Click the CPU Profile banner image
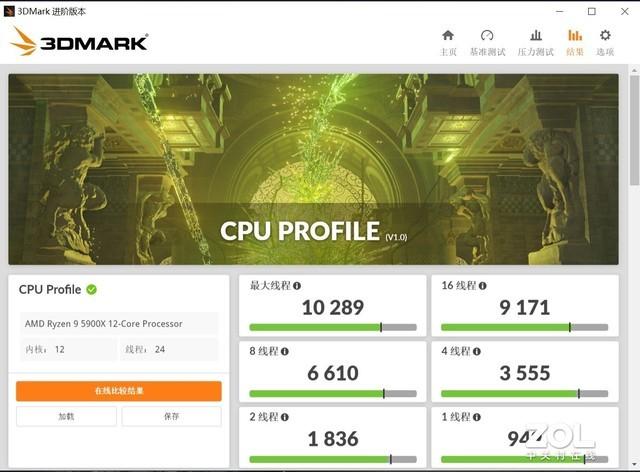Image resolution: width=640 pixels, height=472 pixels. [313, 169]
